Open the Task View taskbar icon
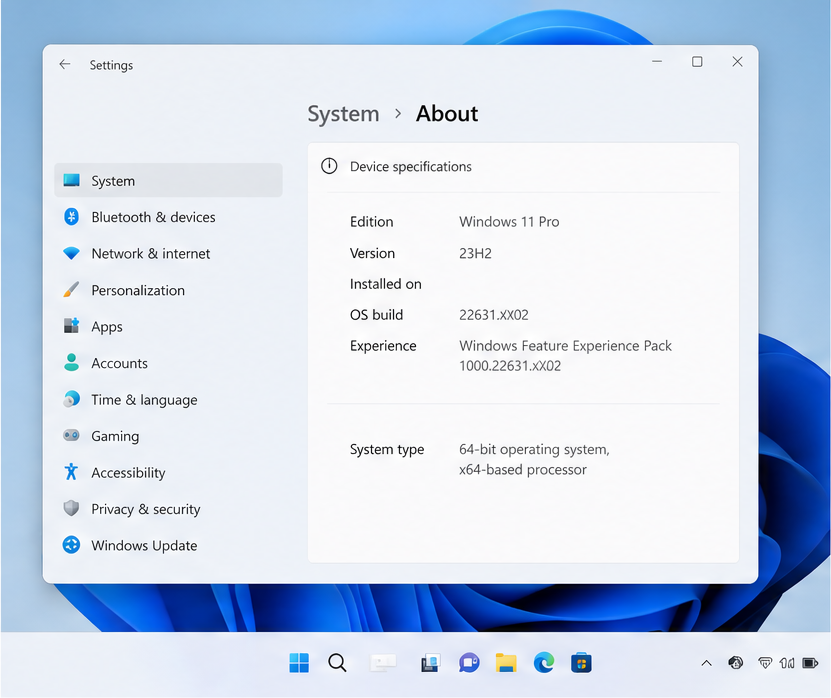Screen dimensions: 831x698 [383, 662]
